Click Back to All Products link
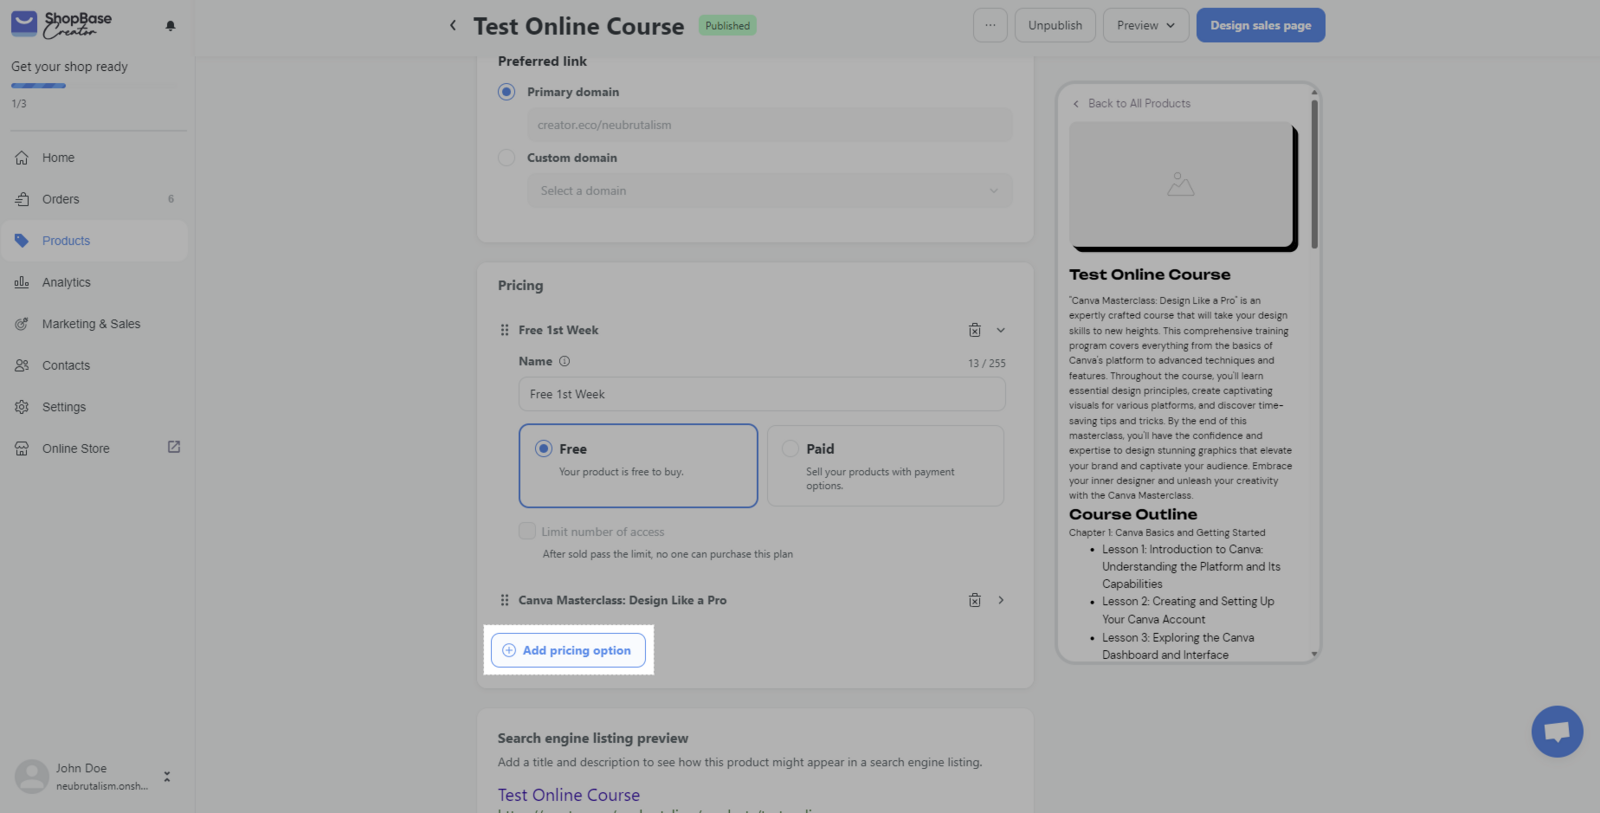The image size is (1600, 813). 1131,103
